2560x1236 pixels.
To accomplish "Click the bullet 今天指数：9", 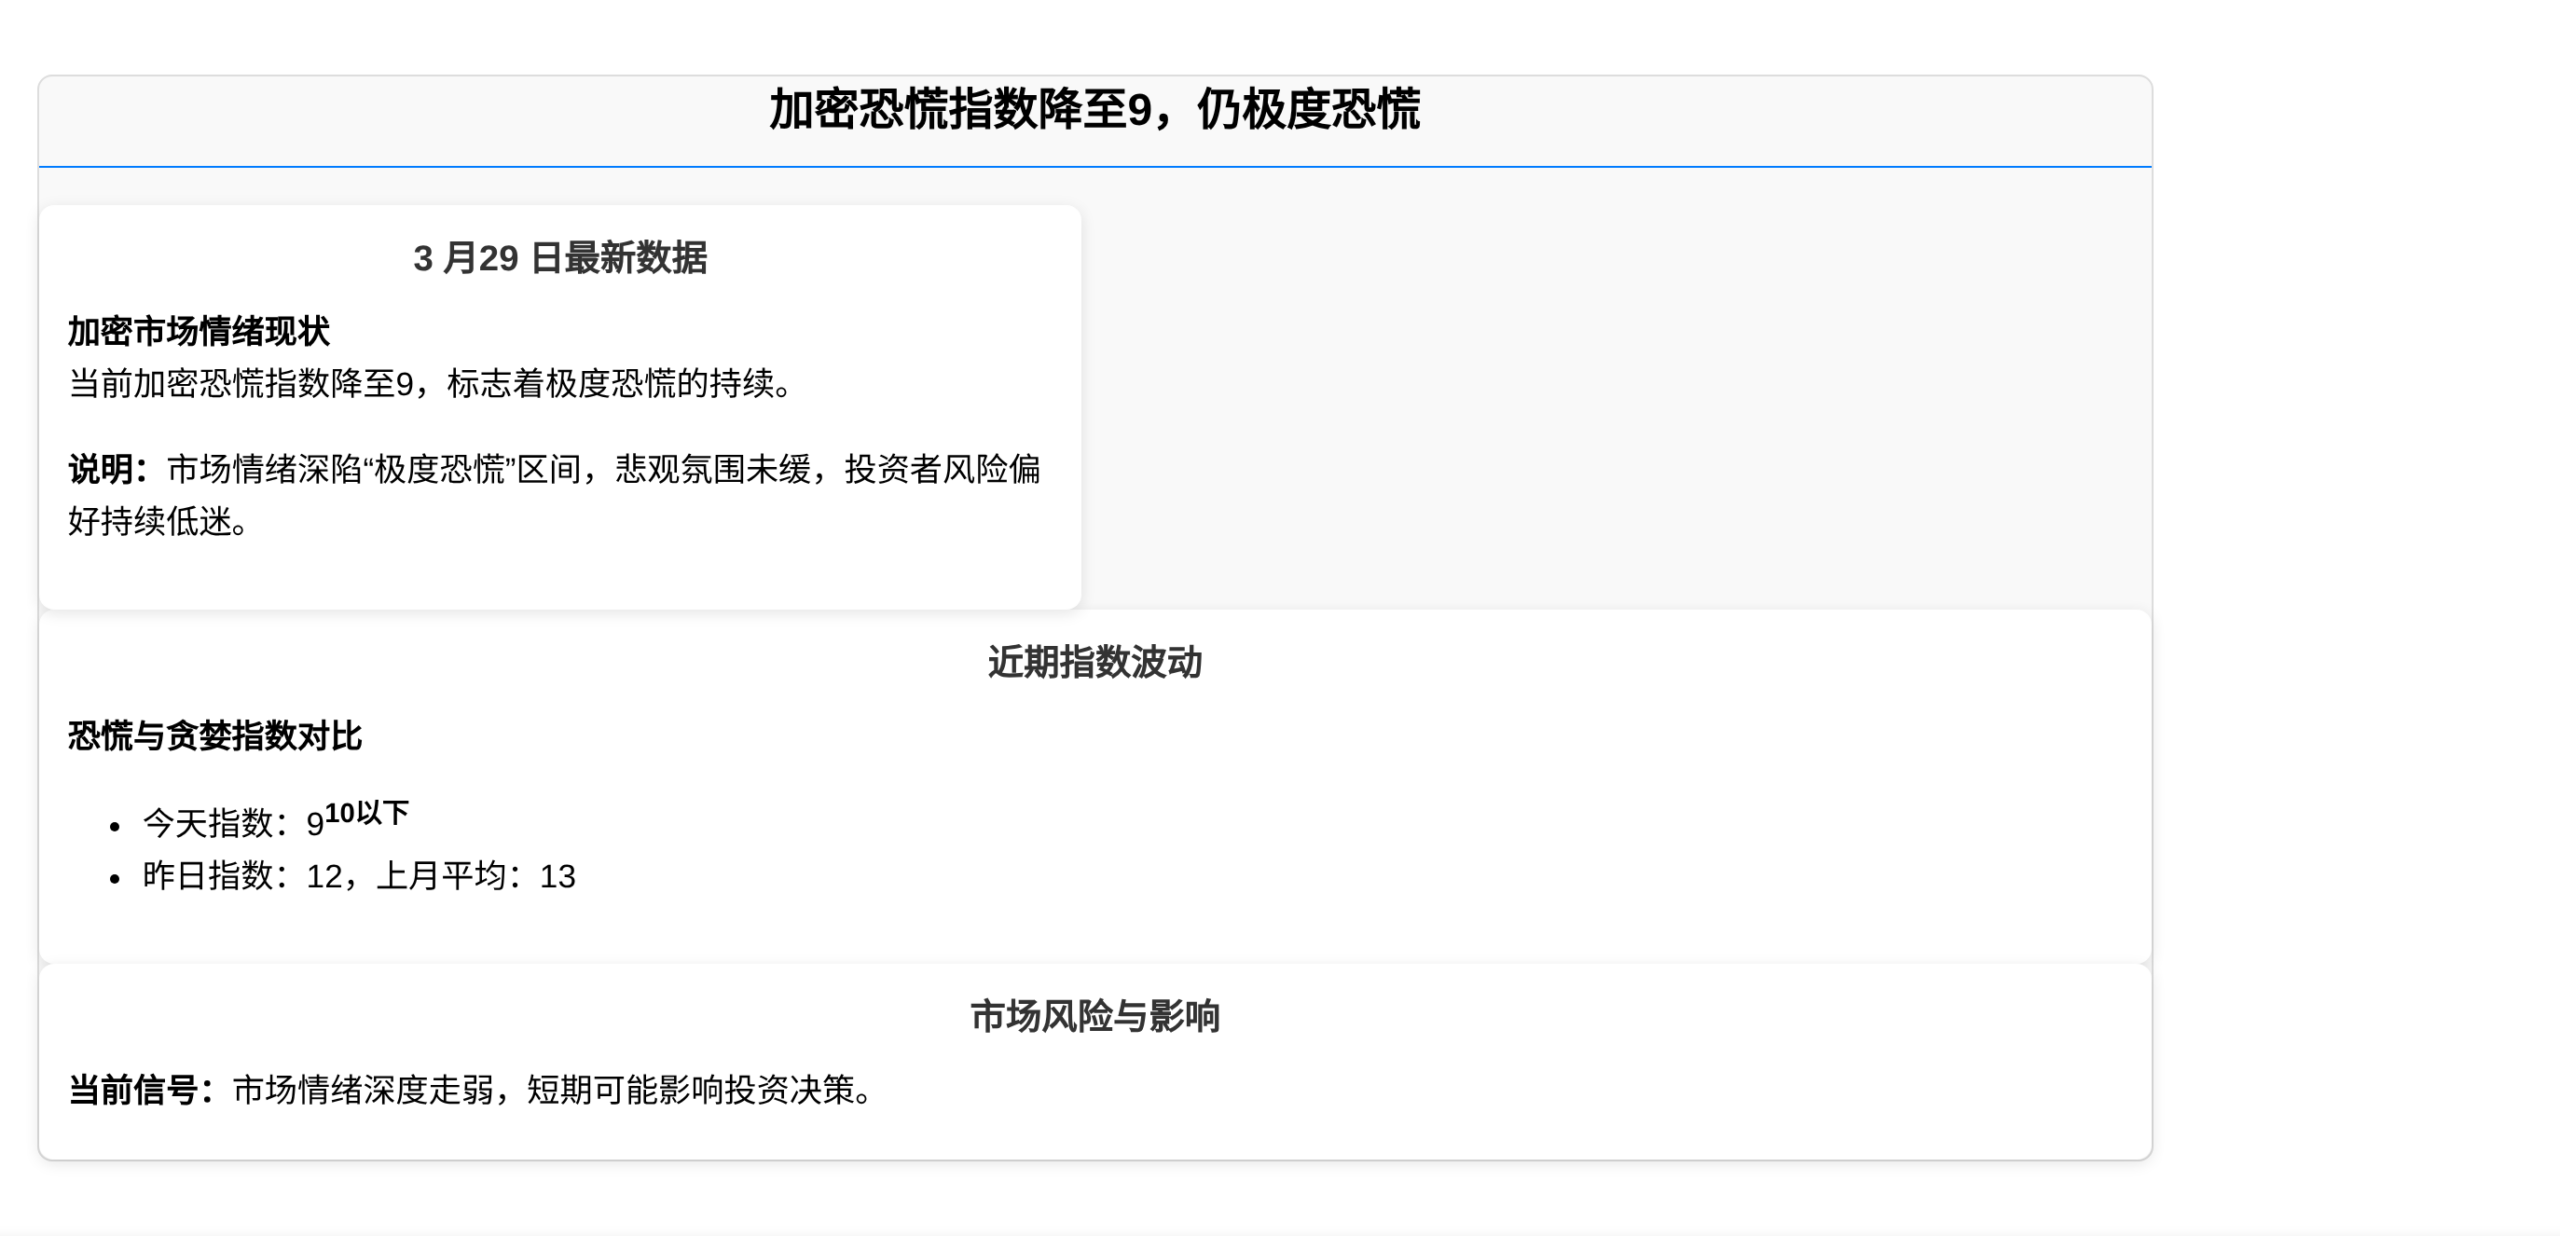I will pyautogui.click(x=233, y=824).
